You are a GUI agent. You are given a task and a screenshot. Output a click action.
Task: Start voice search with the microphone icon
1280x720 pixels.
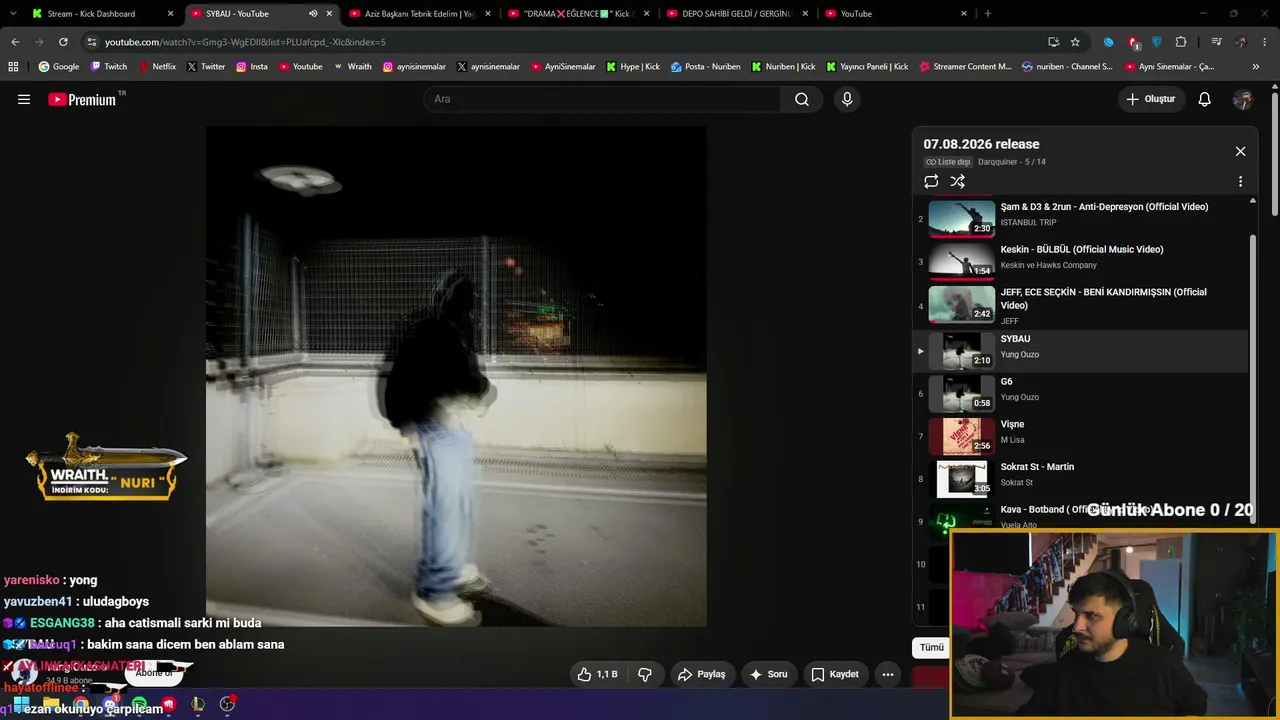(847, 99)
